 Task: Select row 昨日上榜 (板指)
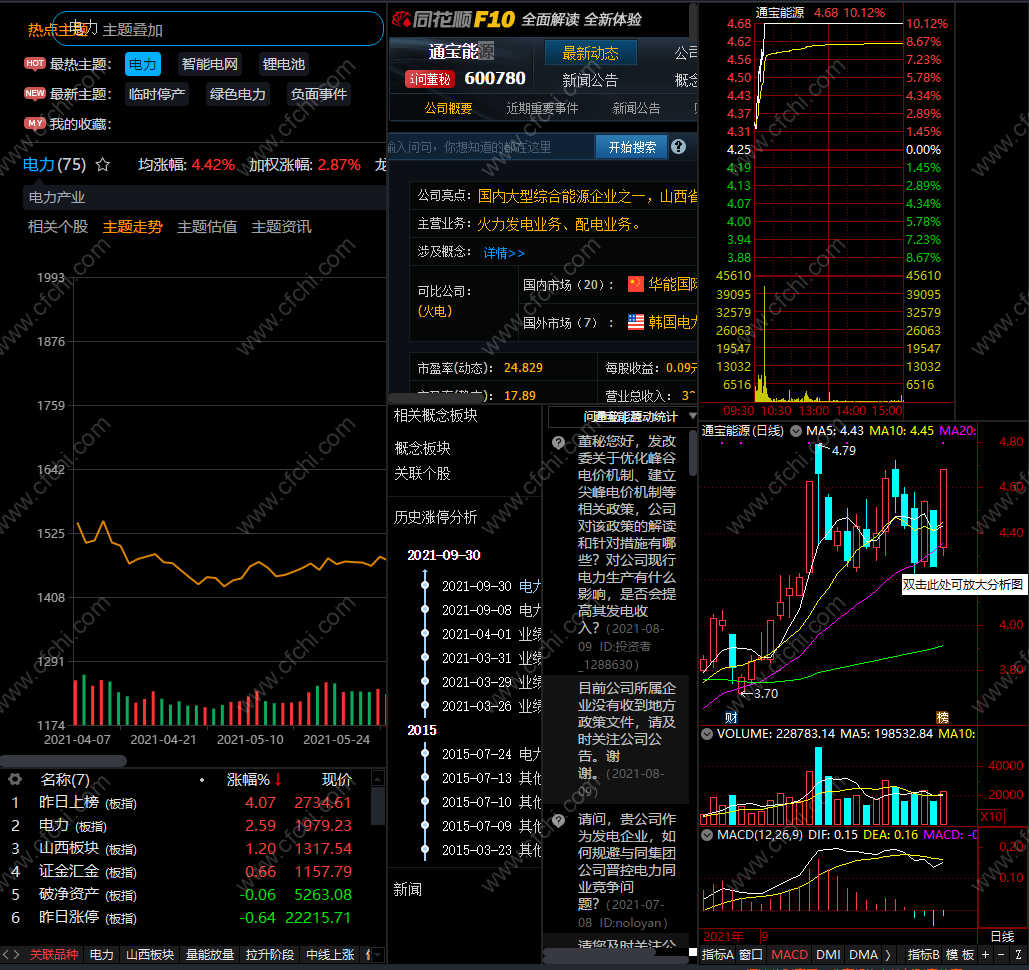pos(186,803)
